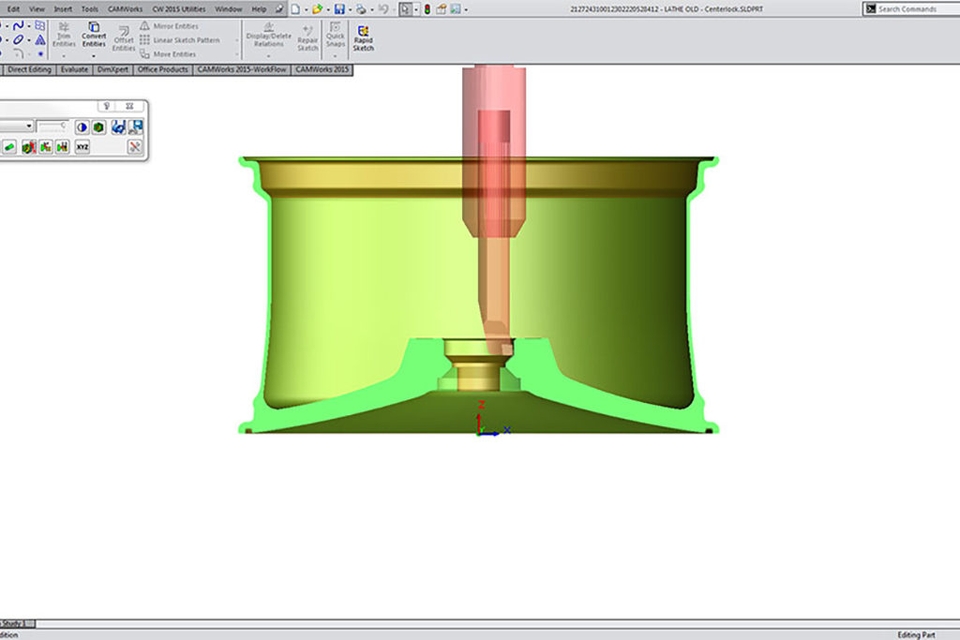Expand the combo box in the simulation panel
This screenshot has height=640, width=960.
pyautogui.click(x=30, y=126)
